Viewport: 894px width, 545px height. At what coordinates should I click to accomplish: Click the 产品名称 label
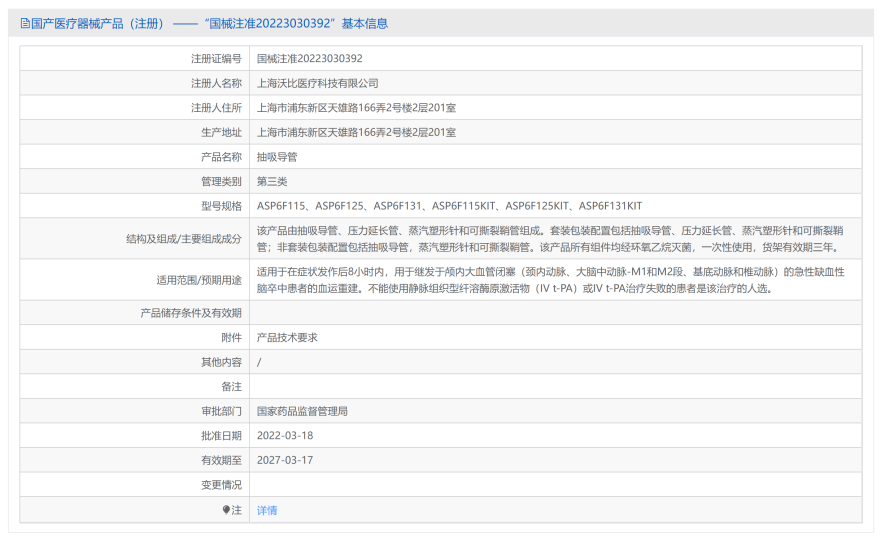click(221, 157)
